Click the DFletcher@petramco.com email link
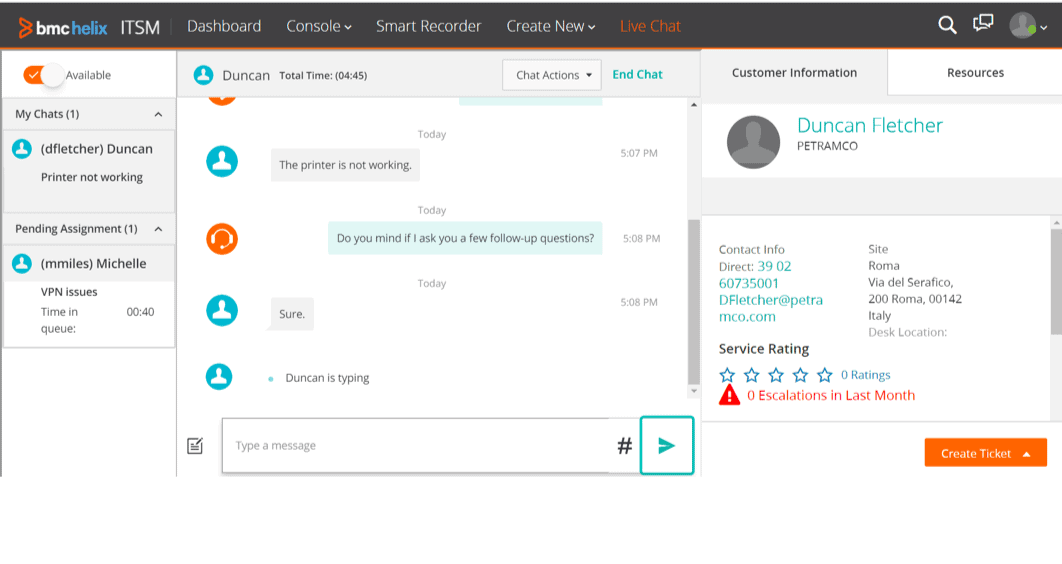The height and width of the screenshot is (564, 1062). [771, 308]
